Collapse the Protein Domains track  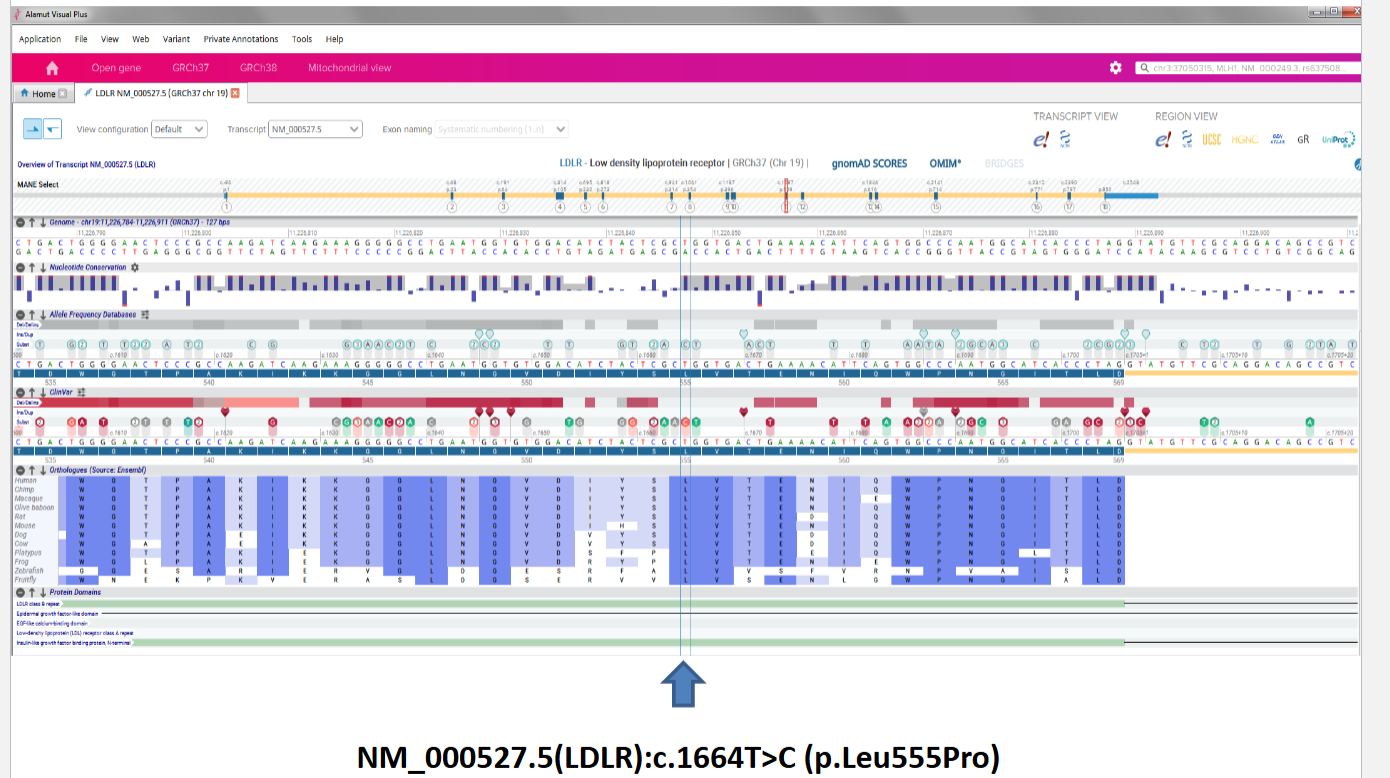coord(20,593)
